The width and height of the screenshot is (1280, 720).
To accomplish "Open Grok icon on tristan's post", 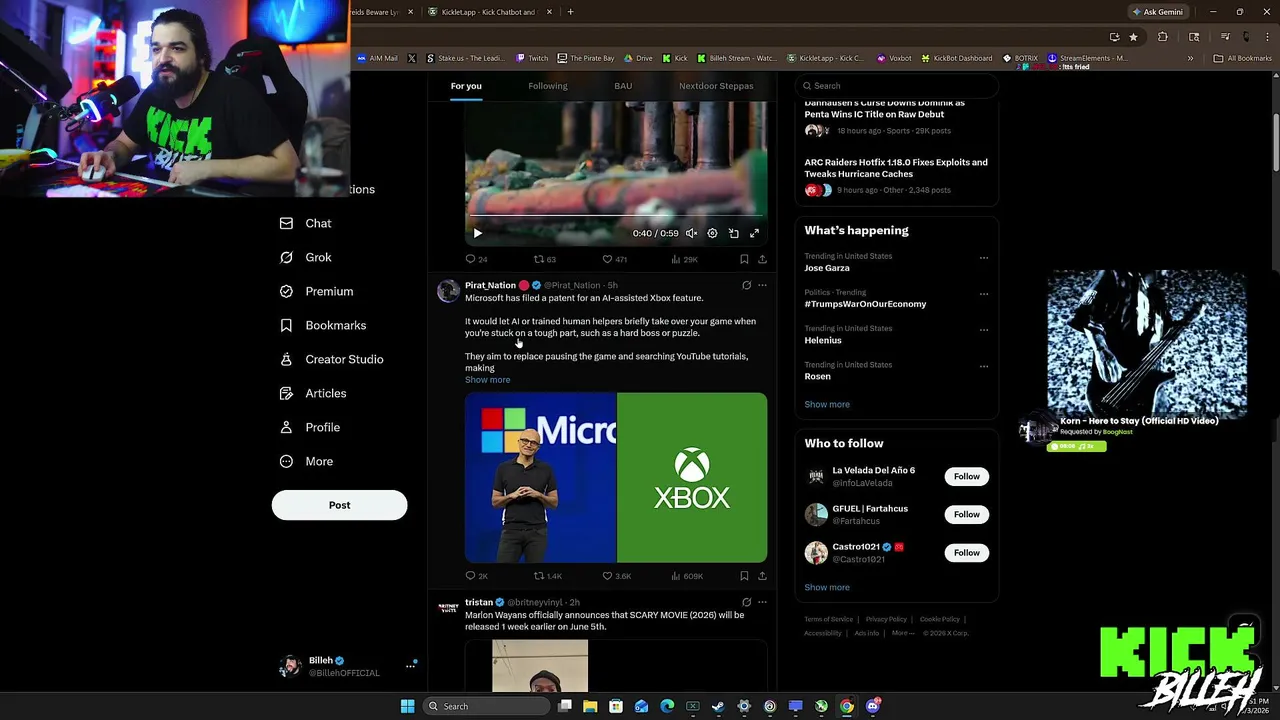I will tap(746, 602).
